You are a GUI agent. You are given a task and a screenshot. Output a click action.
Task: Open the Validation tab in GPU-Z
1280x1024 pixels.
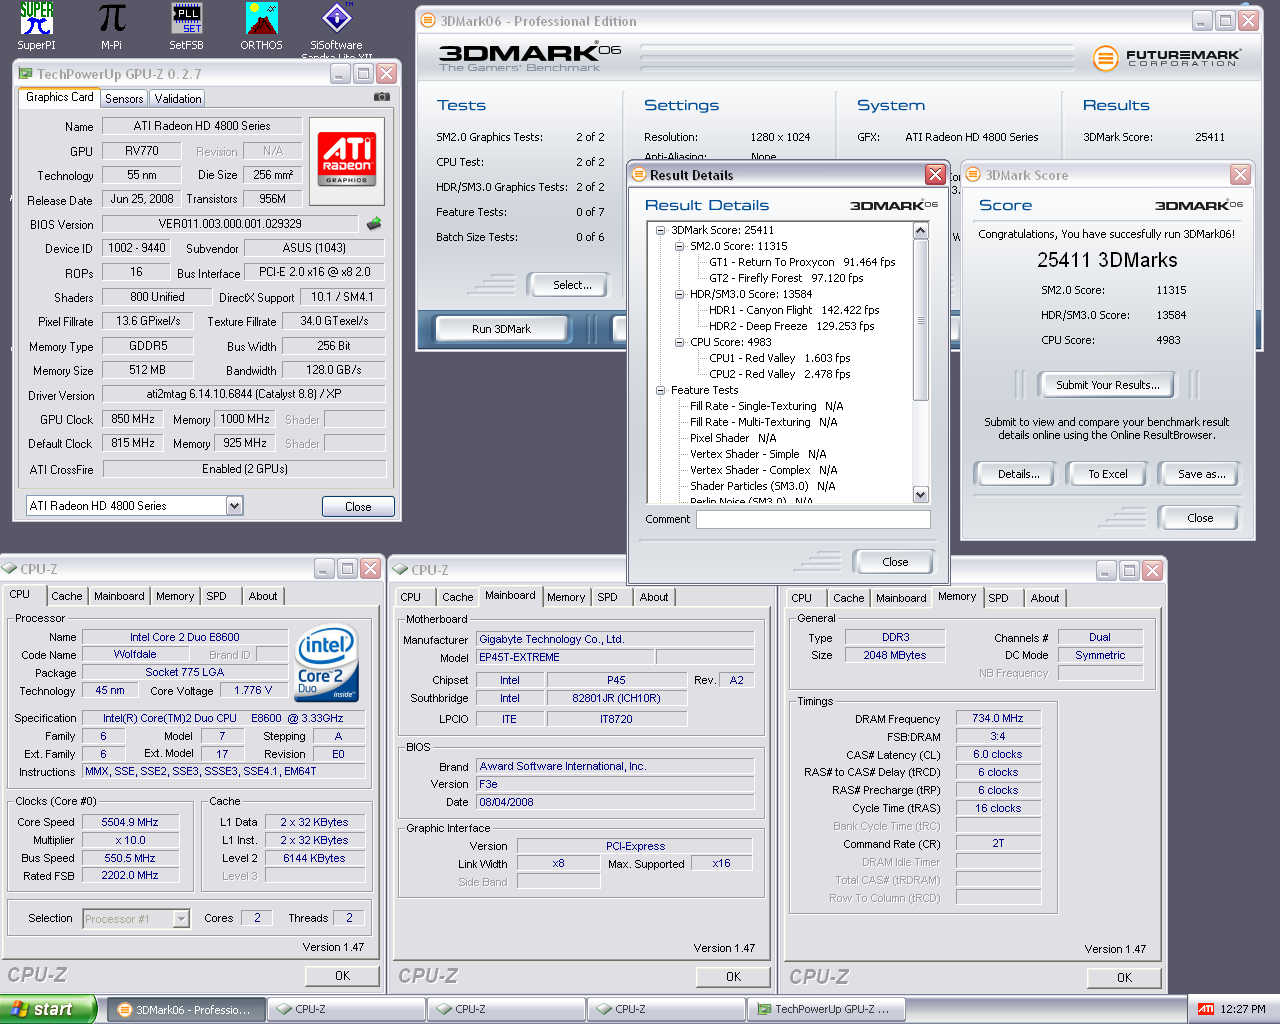pyautogui.click(x=178, y=99)
